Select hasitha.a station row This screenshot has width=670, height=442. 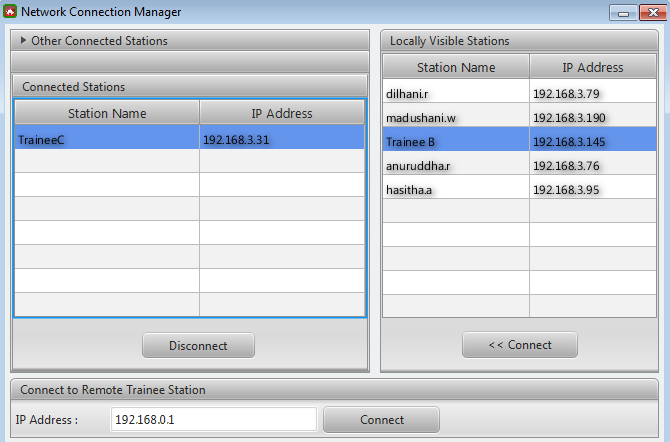click(456, 187)
